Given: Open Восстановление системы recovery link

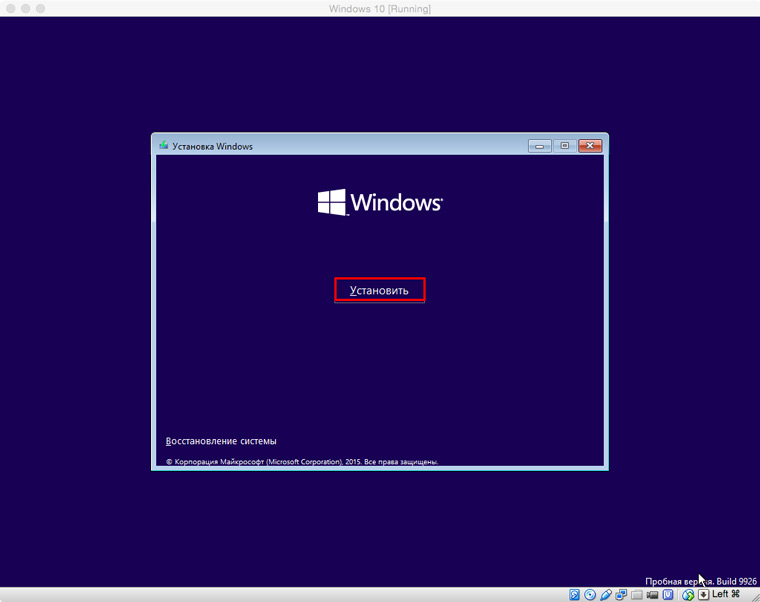Looking at the screenshot, I should [221, 441].
